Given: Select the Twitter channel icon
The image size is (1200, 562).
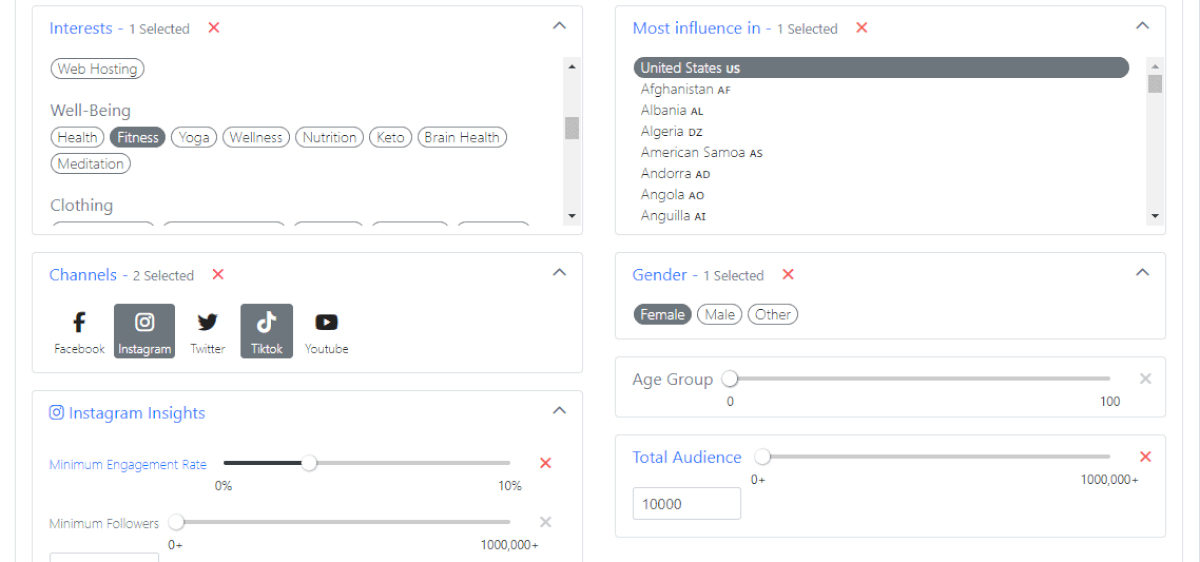Looking at the screenshot, I should coord(207,332).
